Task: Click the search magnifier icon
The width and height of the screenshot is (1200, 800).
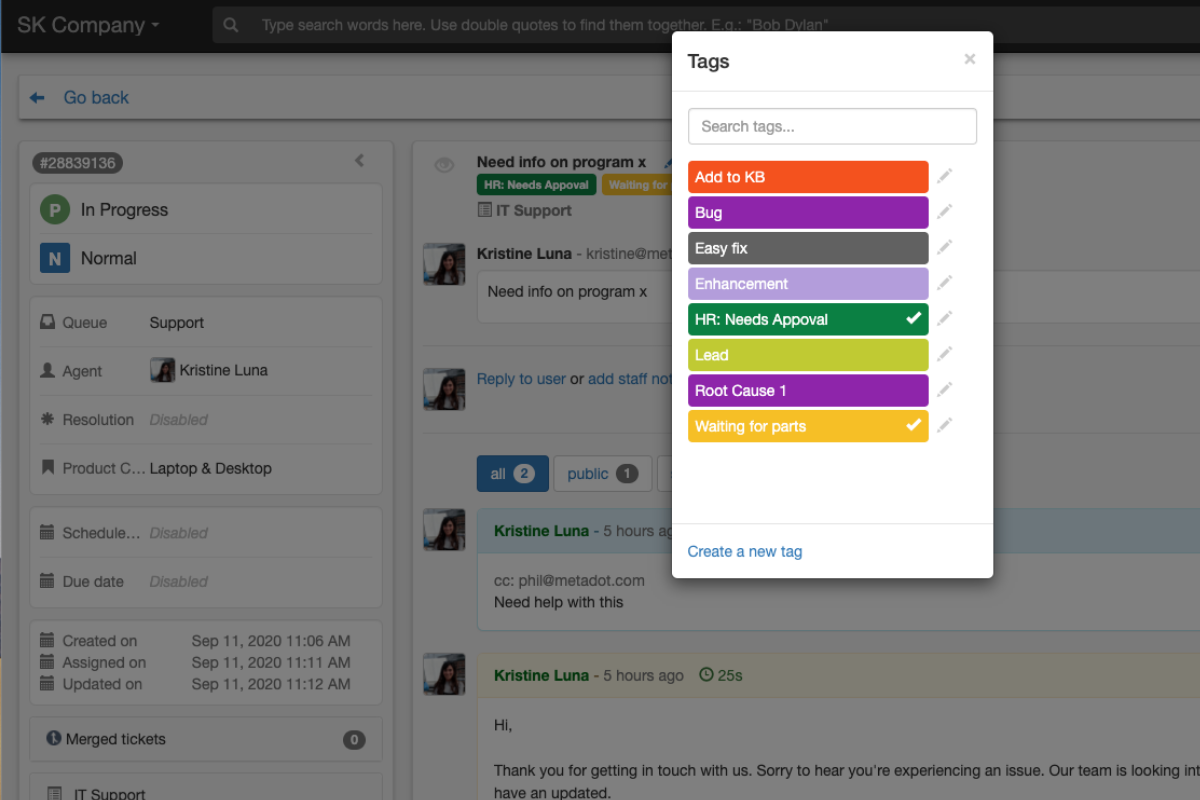Action: pyautogui.click(x=231, y=25)
